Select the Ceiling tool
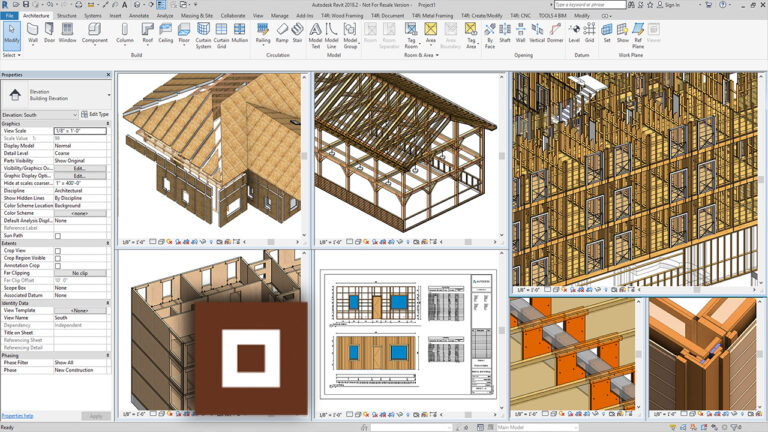The width and height of the screenshot is (768, 432). 166,33
